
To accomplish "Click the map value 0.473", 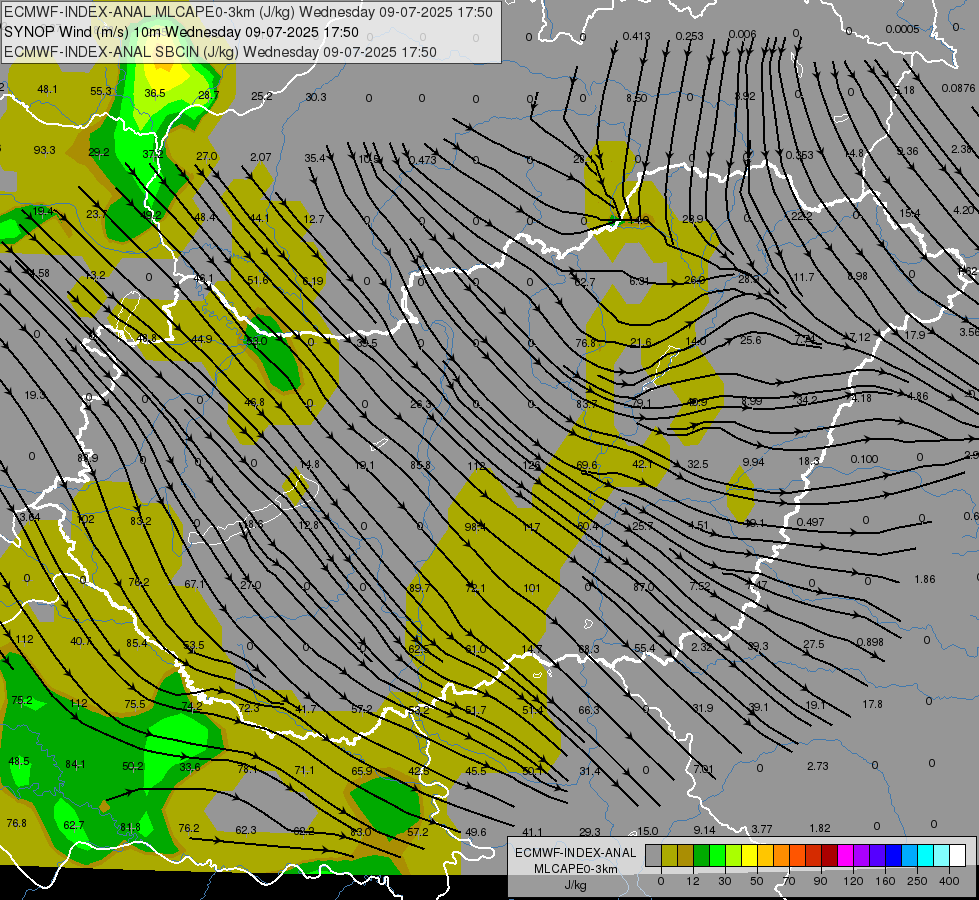I will click(423, 161).
